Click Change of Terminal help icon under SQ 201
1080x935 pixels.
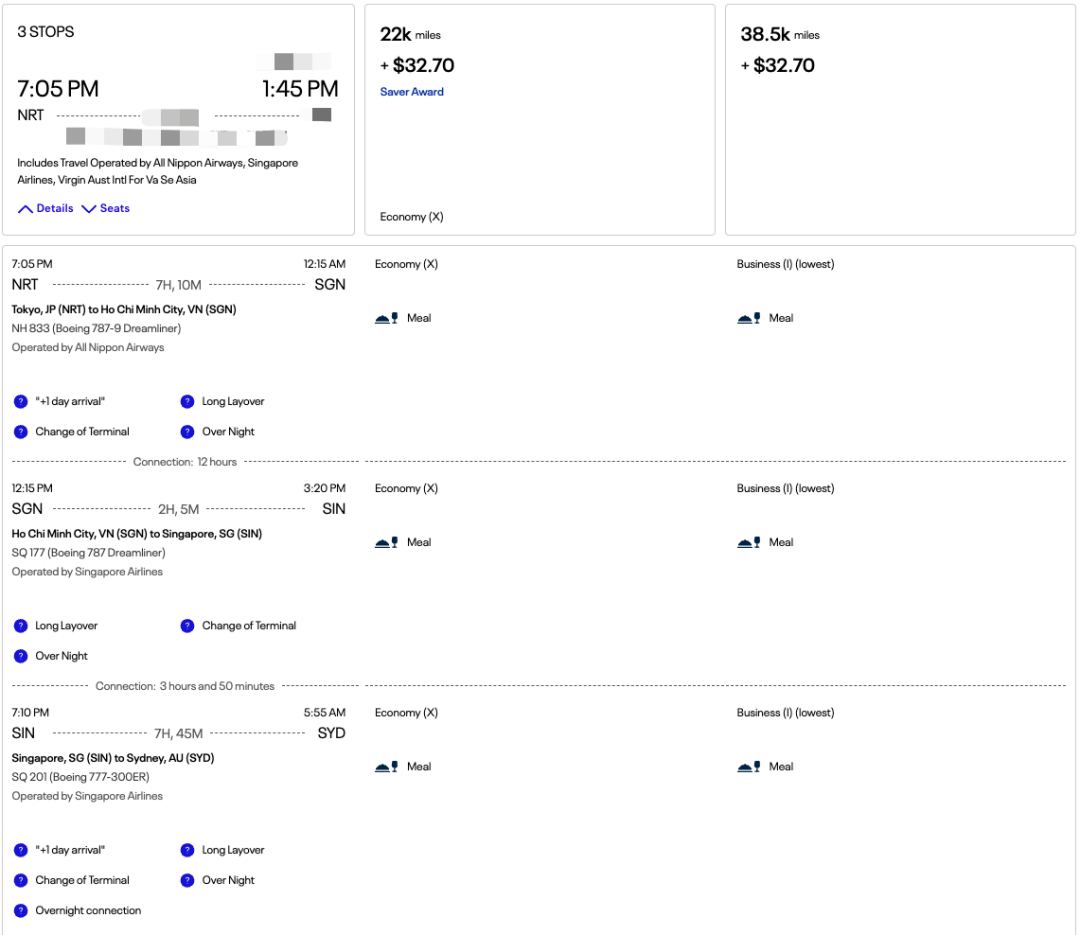click(20, 881)
